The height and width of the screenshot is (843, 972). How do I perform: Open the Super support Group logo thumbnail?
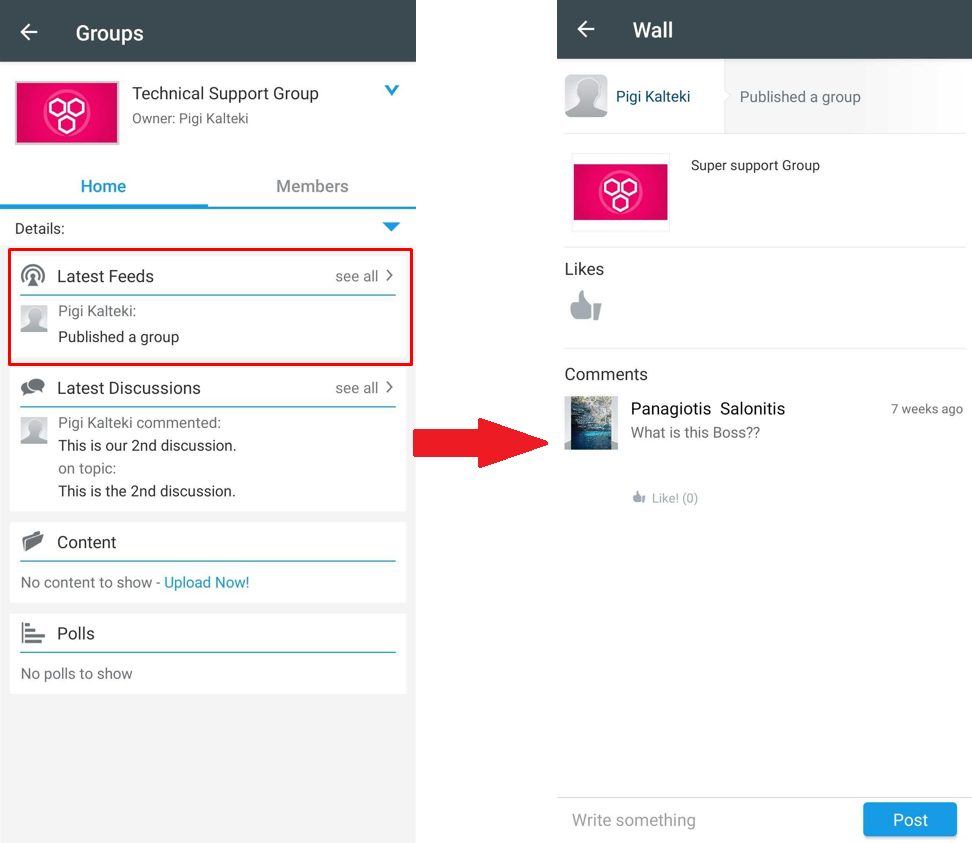[x=621, y=192]
